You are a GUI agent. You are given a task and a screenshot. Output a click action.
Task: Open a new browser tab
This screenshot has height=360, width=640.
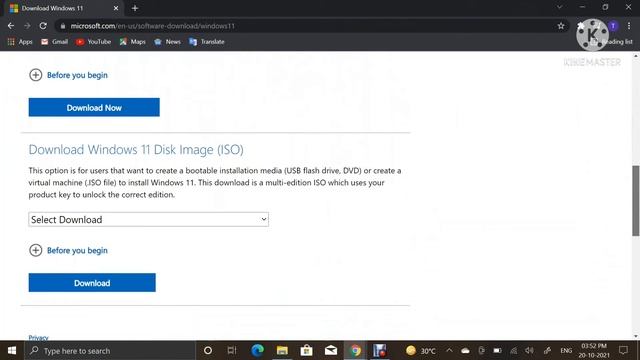click(135, 8)
